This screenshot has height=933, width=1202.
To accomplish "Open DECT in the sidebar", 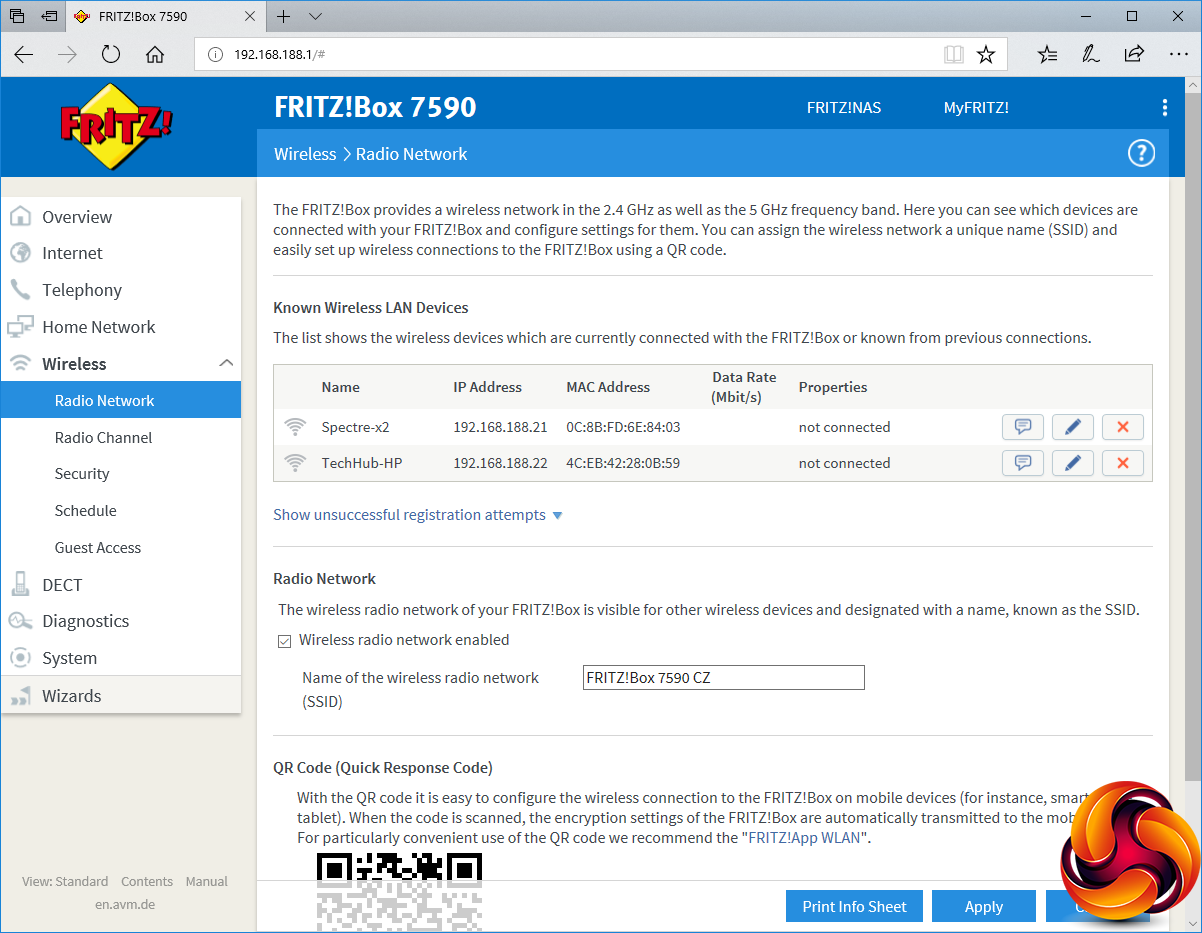I will pyautogui.click(x=121, y=585).
